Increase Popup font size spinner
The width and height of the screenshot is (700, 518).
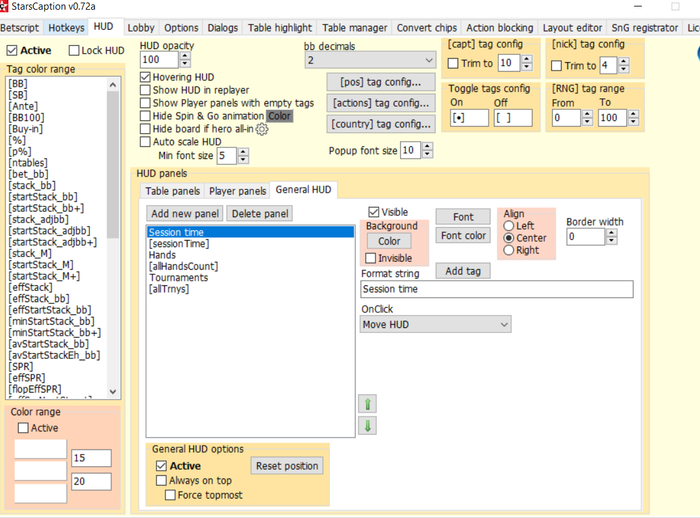pyautogui.click(x=428, y=146)
